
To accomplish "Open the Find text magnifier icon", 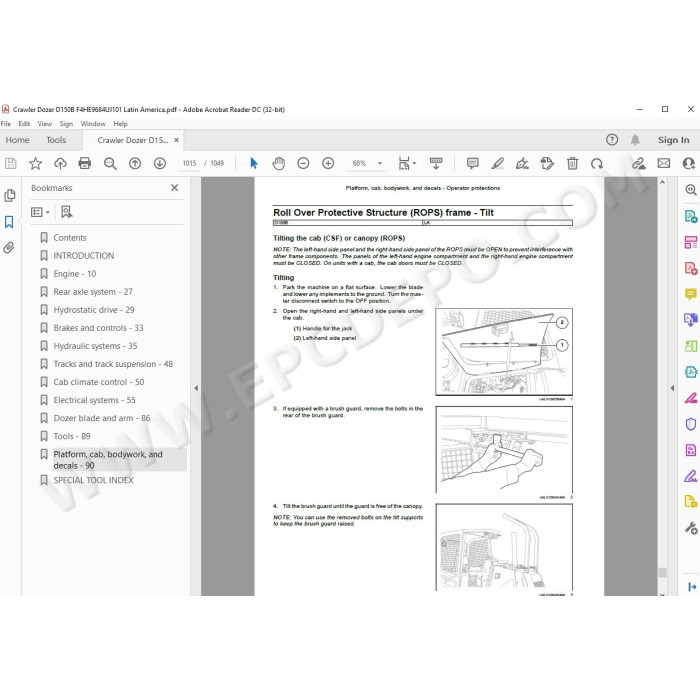I will coord(110,163).
